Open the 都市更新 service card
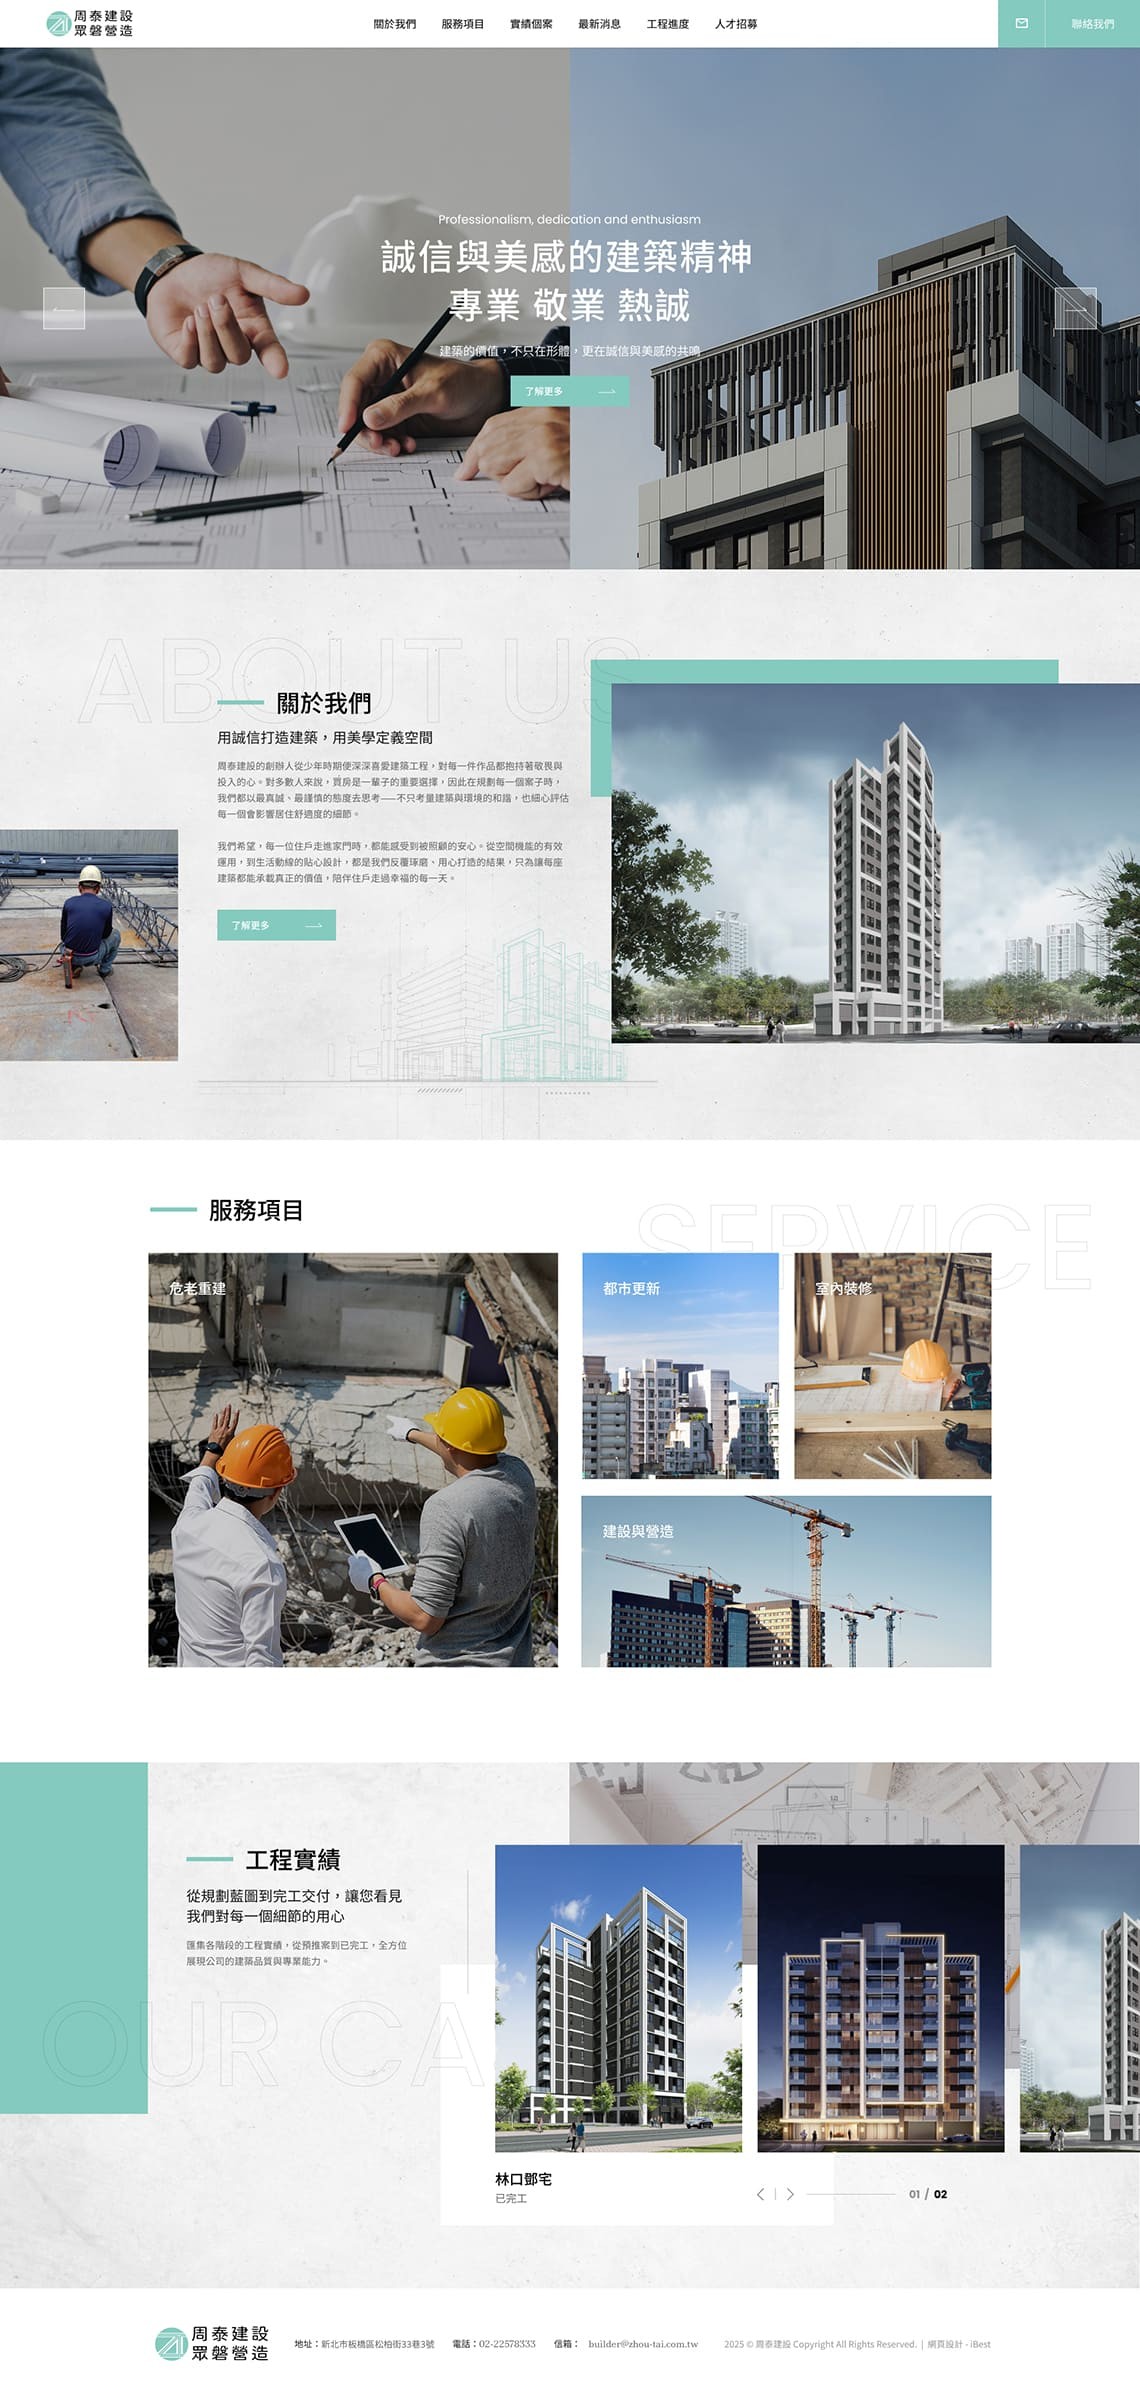This screenshot has width=1140, height=2406. (680, 1366)
